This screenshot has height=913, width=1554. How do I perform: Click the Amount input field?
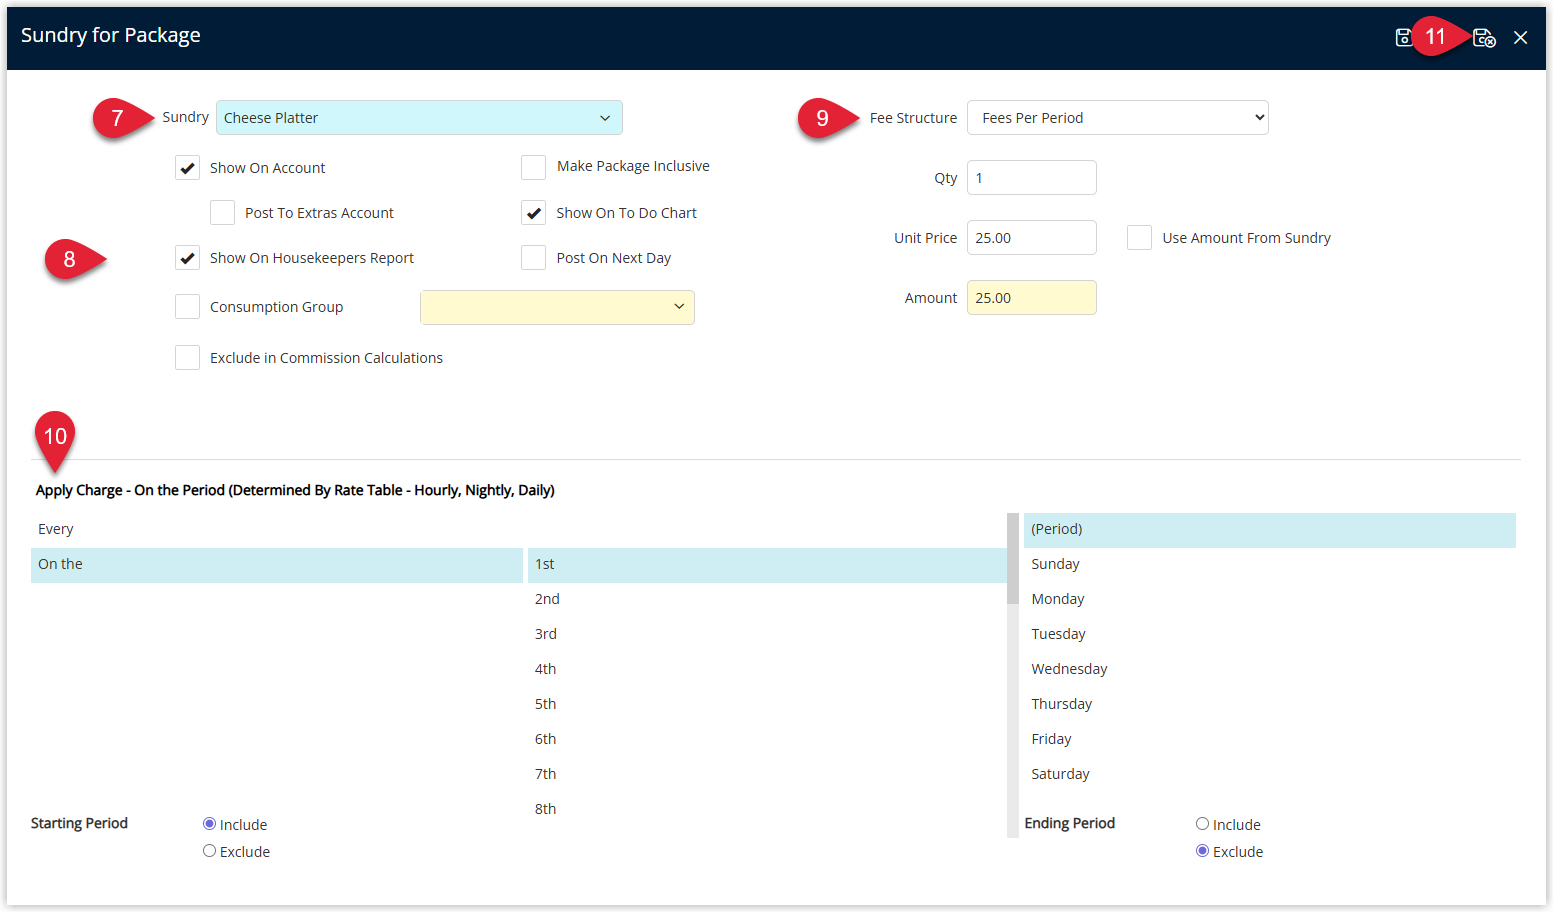(1031, 298)
